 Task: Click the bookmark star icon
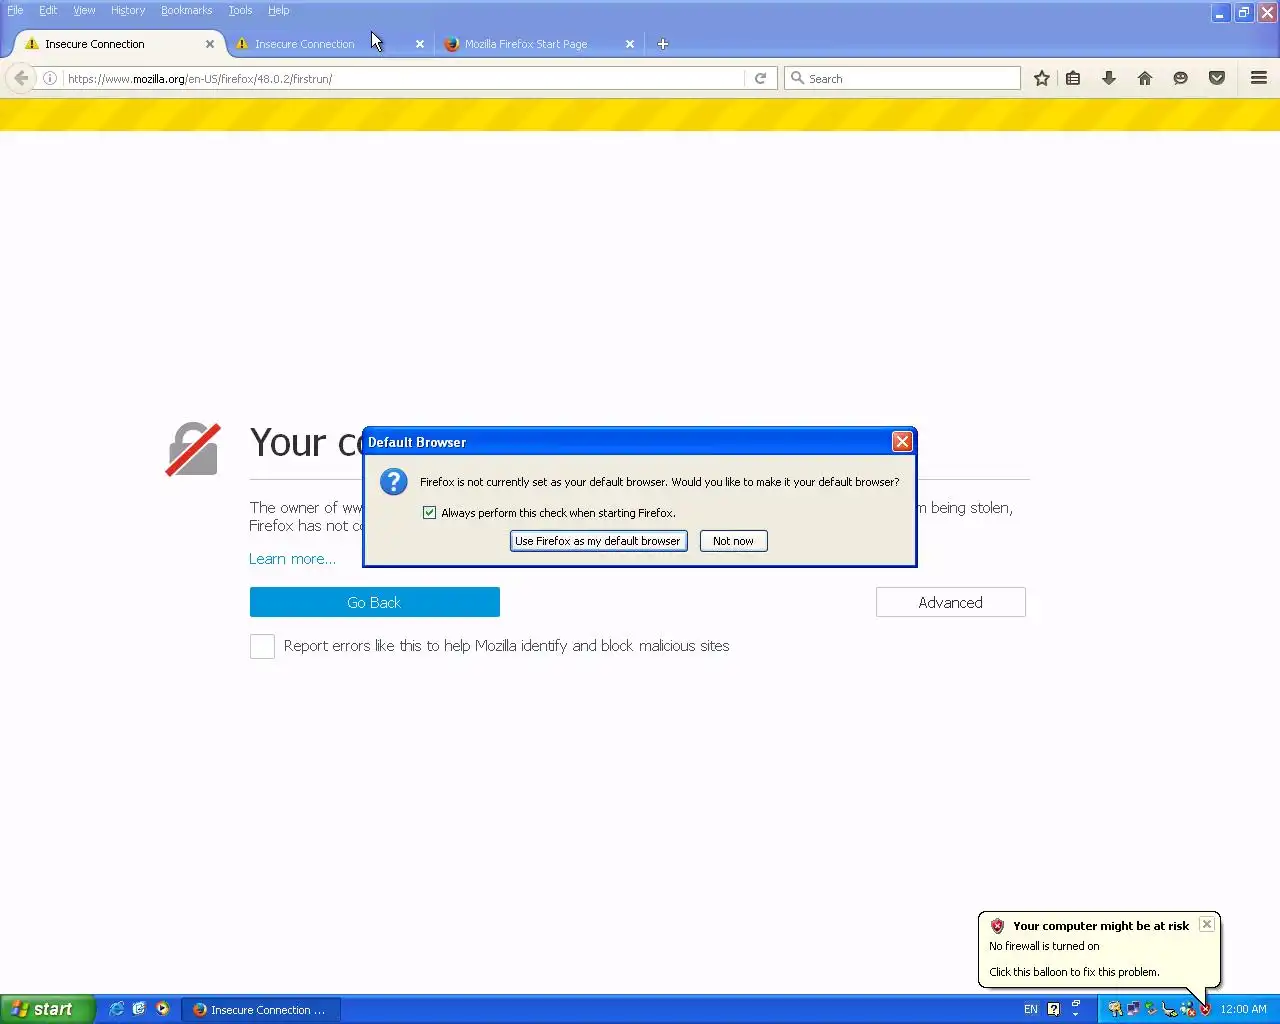(1042, 78)
